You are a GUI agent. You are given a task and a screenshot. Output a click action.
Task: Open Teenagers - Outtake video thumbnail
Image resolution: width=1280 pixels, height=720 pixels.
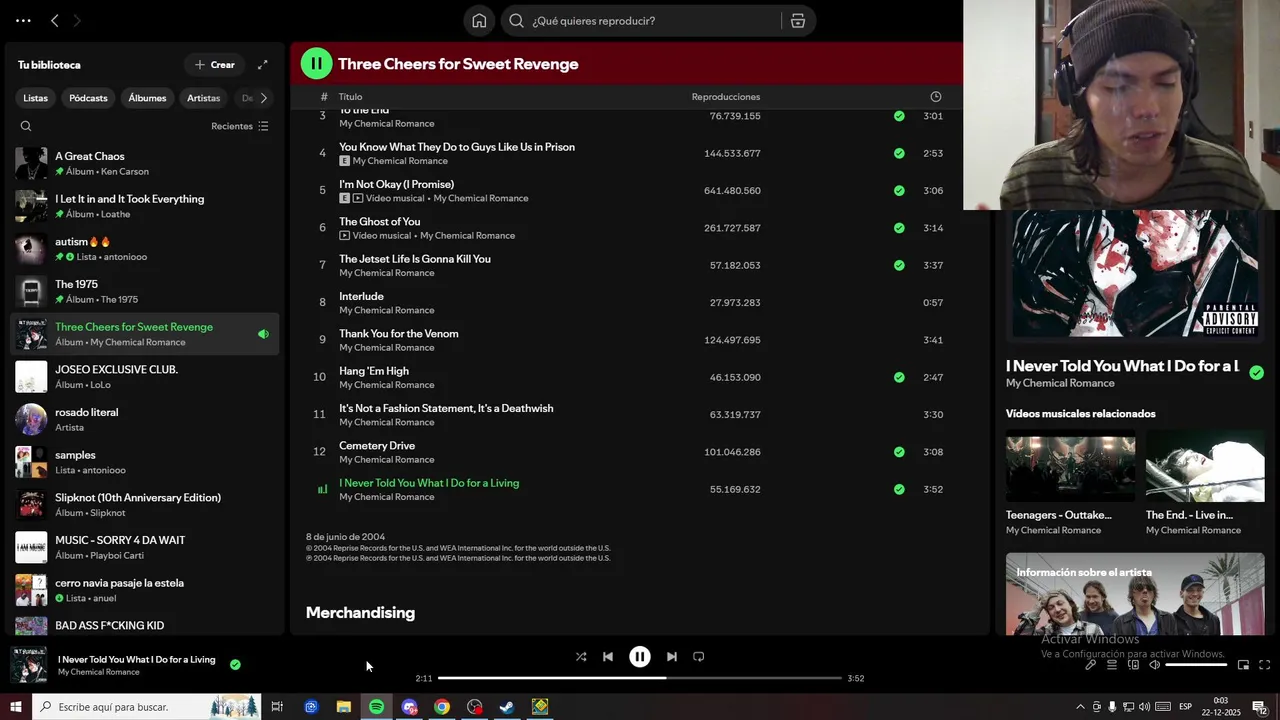point(1070,467)
